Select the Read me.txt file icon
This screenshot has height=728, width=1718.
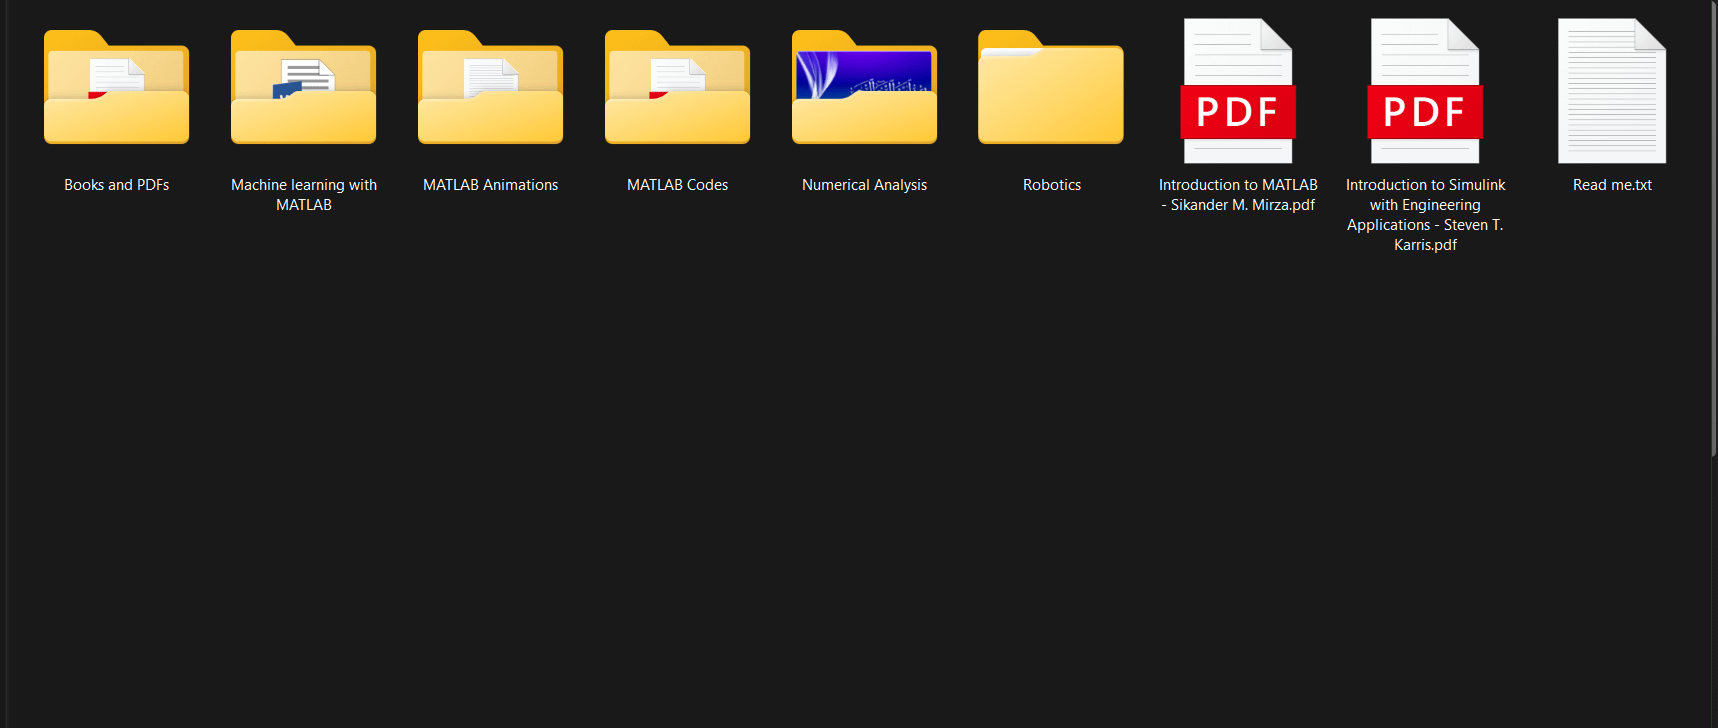click(x=1612, y=90)
